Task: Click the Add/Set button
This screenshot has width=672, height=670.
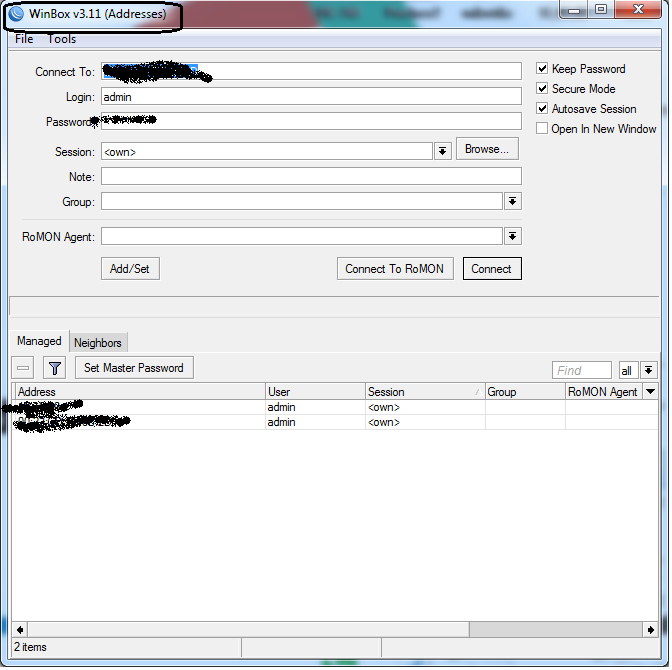Action: [130, 269]
